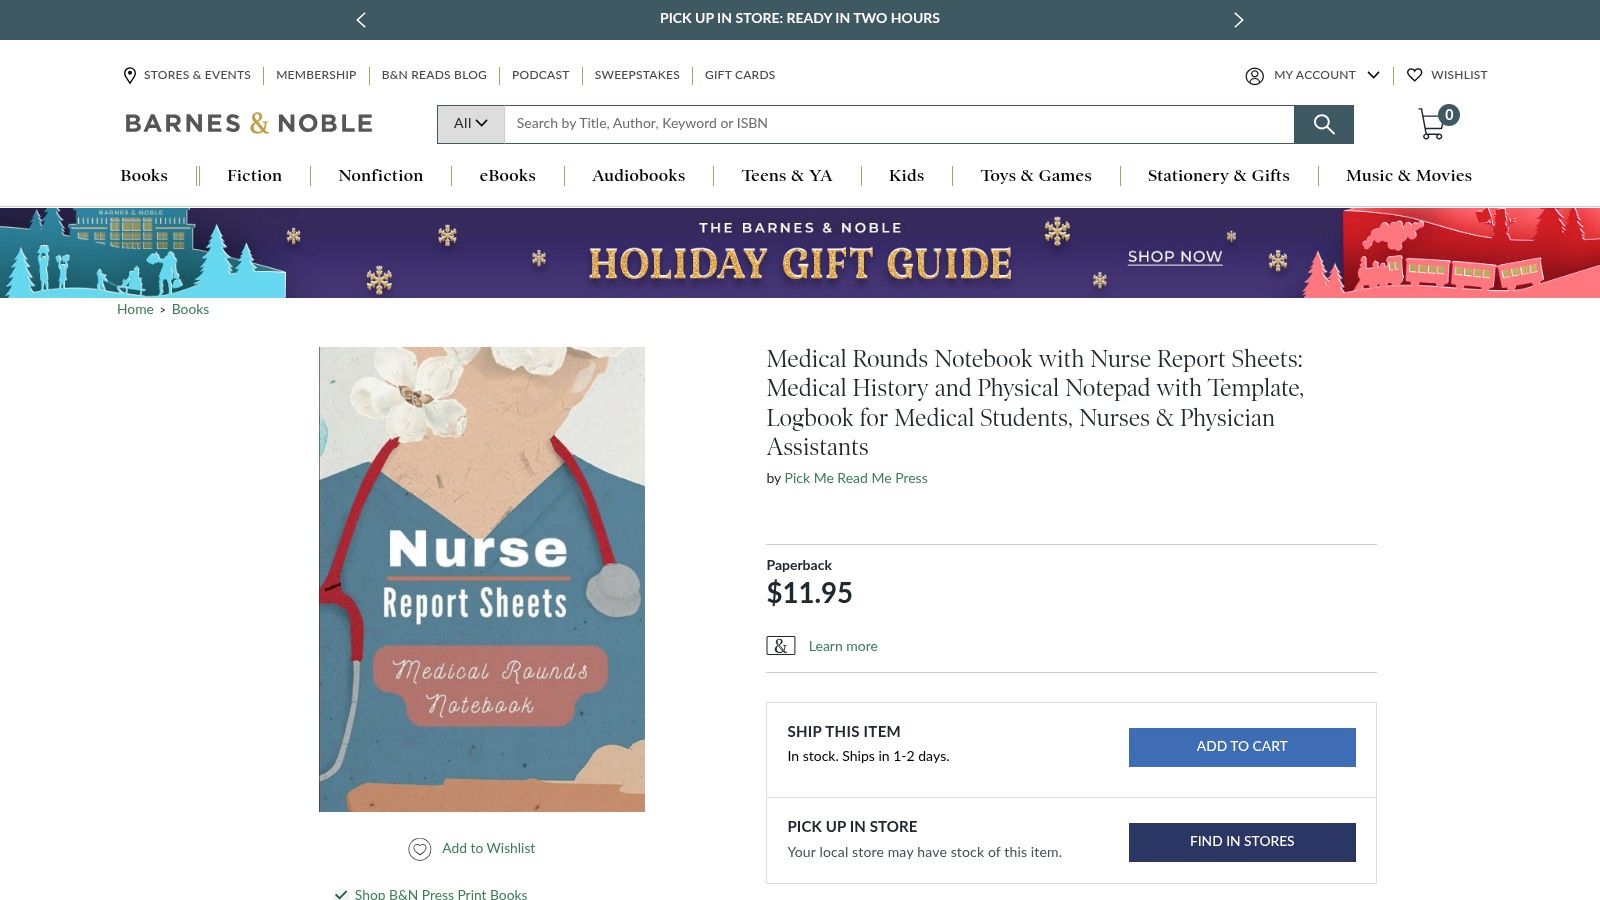
Task: Click the B&N membership ampersand icon
Action: tap(780, 645)
